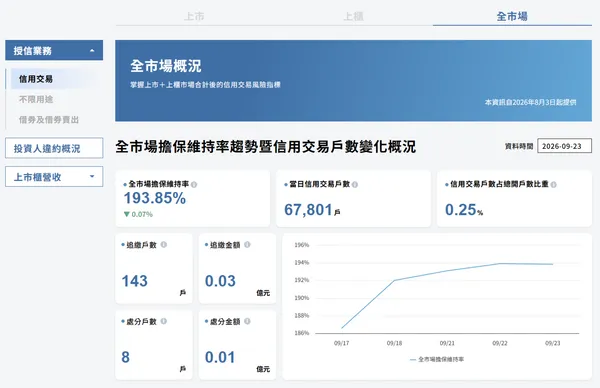Image resolution: width=600 pixels, height=388 pixels.
Task: Click the 0.25 percent value
Action: click(460, 210)
